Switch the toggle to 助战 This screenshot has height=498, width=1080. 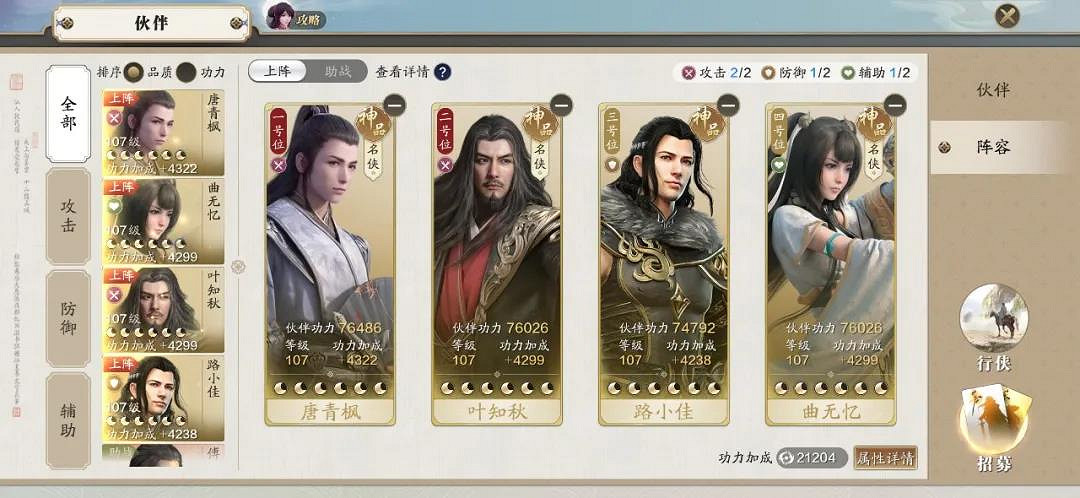338,71
